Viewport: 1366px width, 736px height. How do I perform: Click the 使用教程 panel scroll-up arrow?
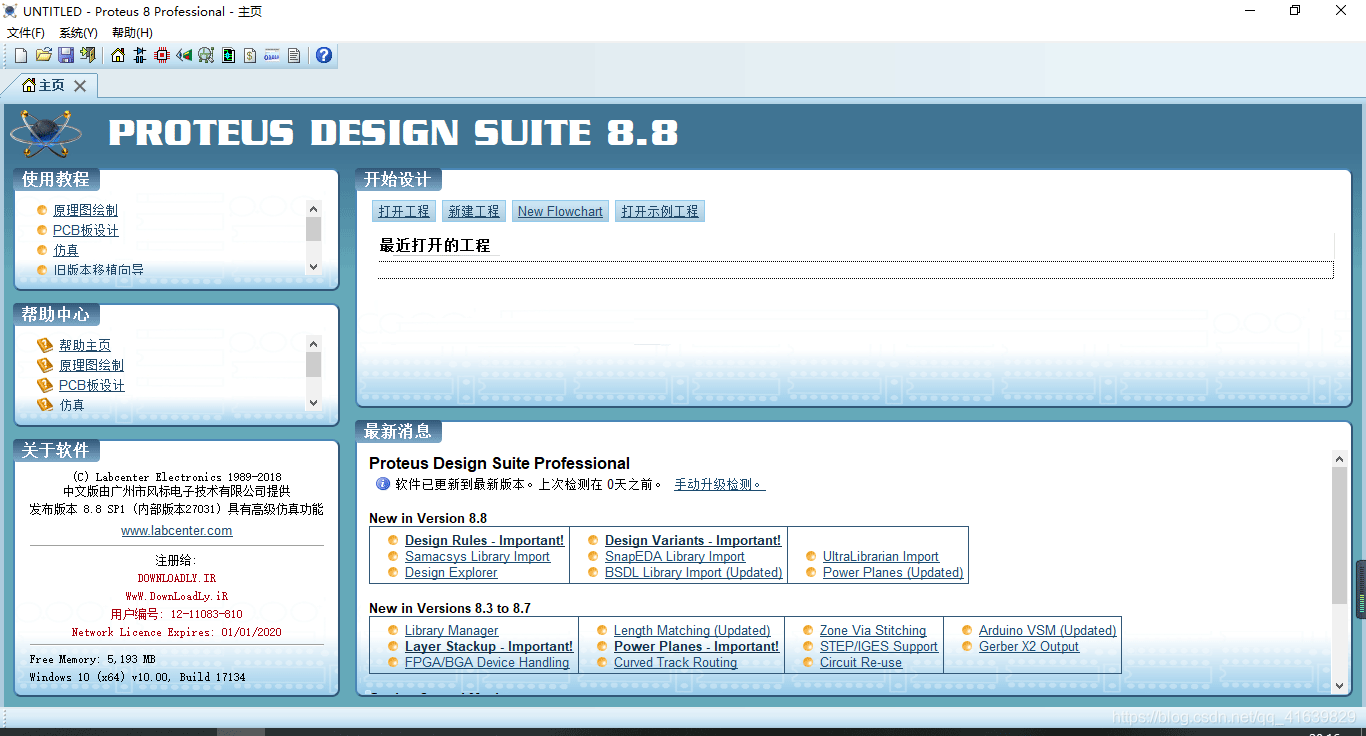click(313, 209)
